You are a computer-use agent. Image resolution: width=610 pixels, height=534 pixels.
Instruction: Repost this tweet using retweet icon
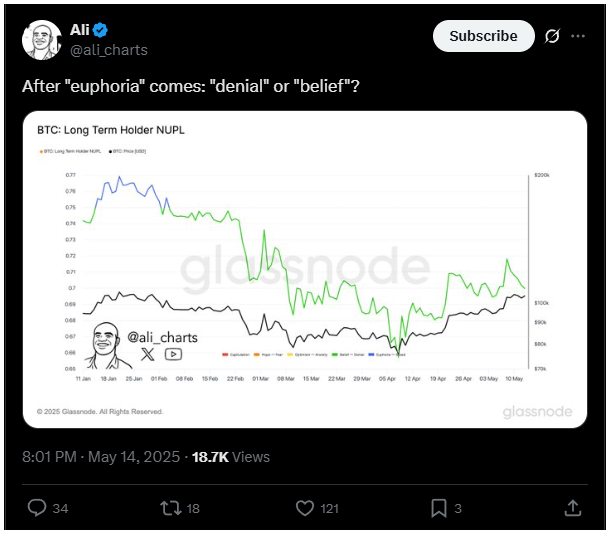point(171,508)
